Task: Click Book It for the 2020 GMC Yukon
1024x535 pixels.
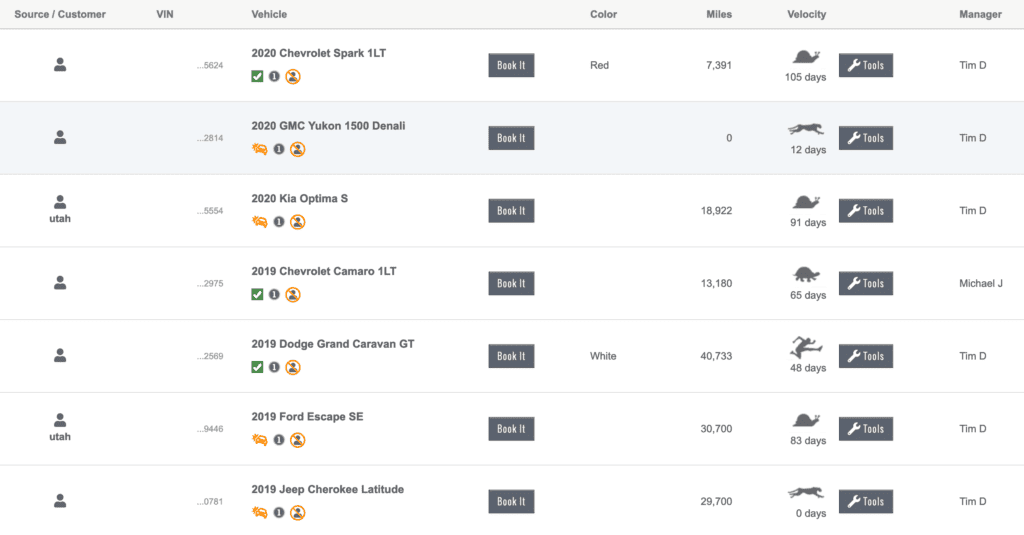Action: [511, 138]
